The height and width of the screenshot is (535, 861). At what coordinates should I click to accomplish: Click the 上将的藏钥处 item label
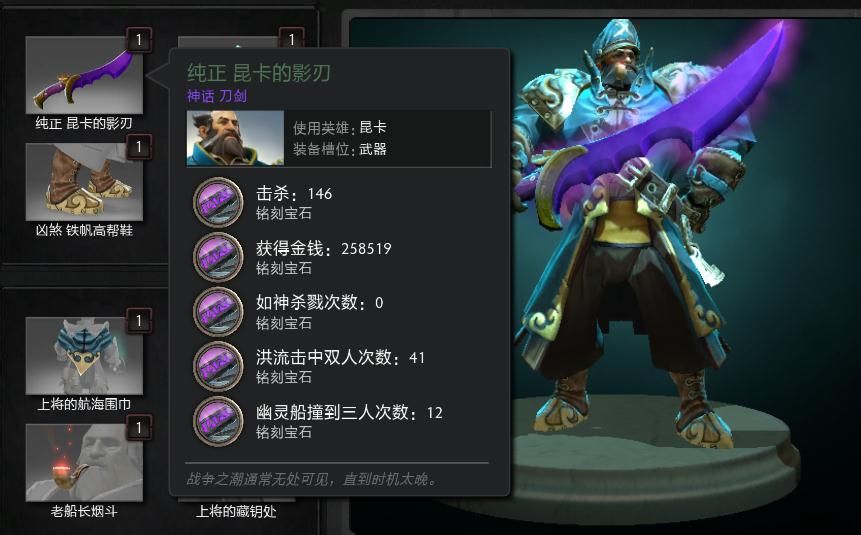coord(236,511)
